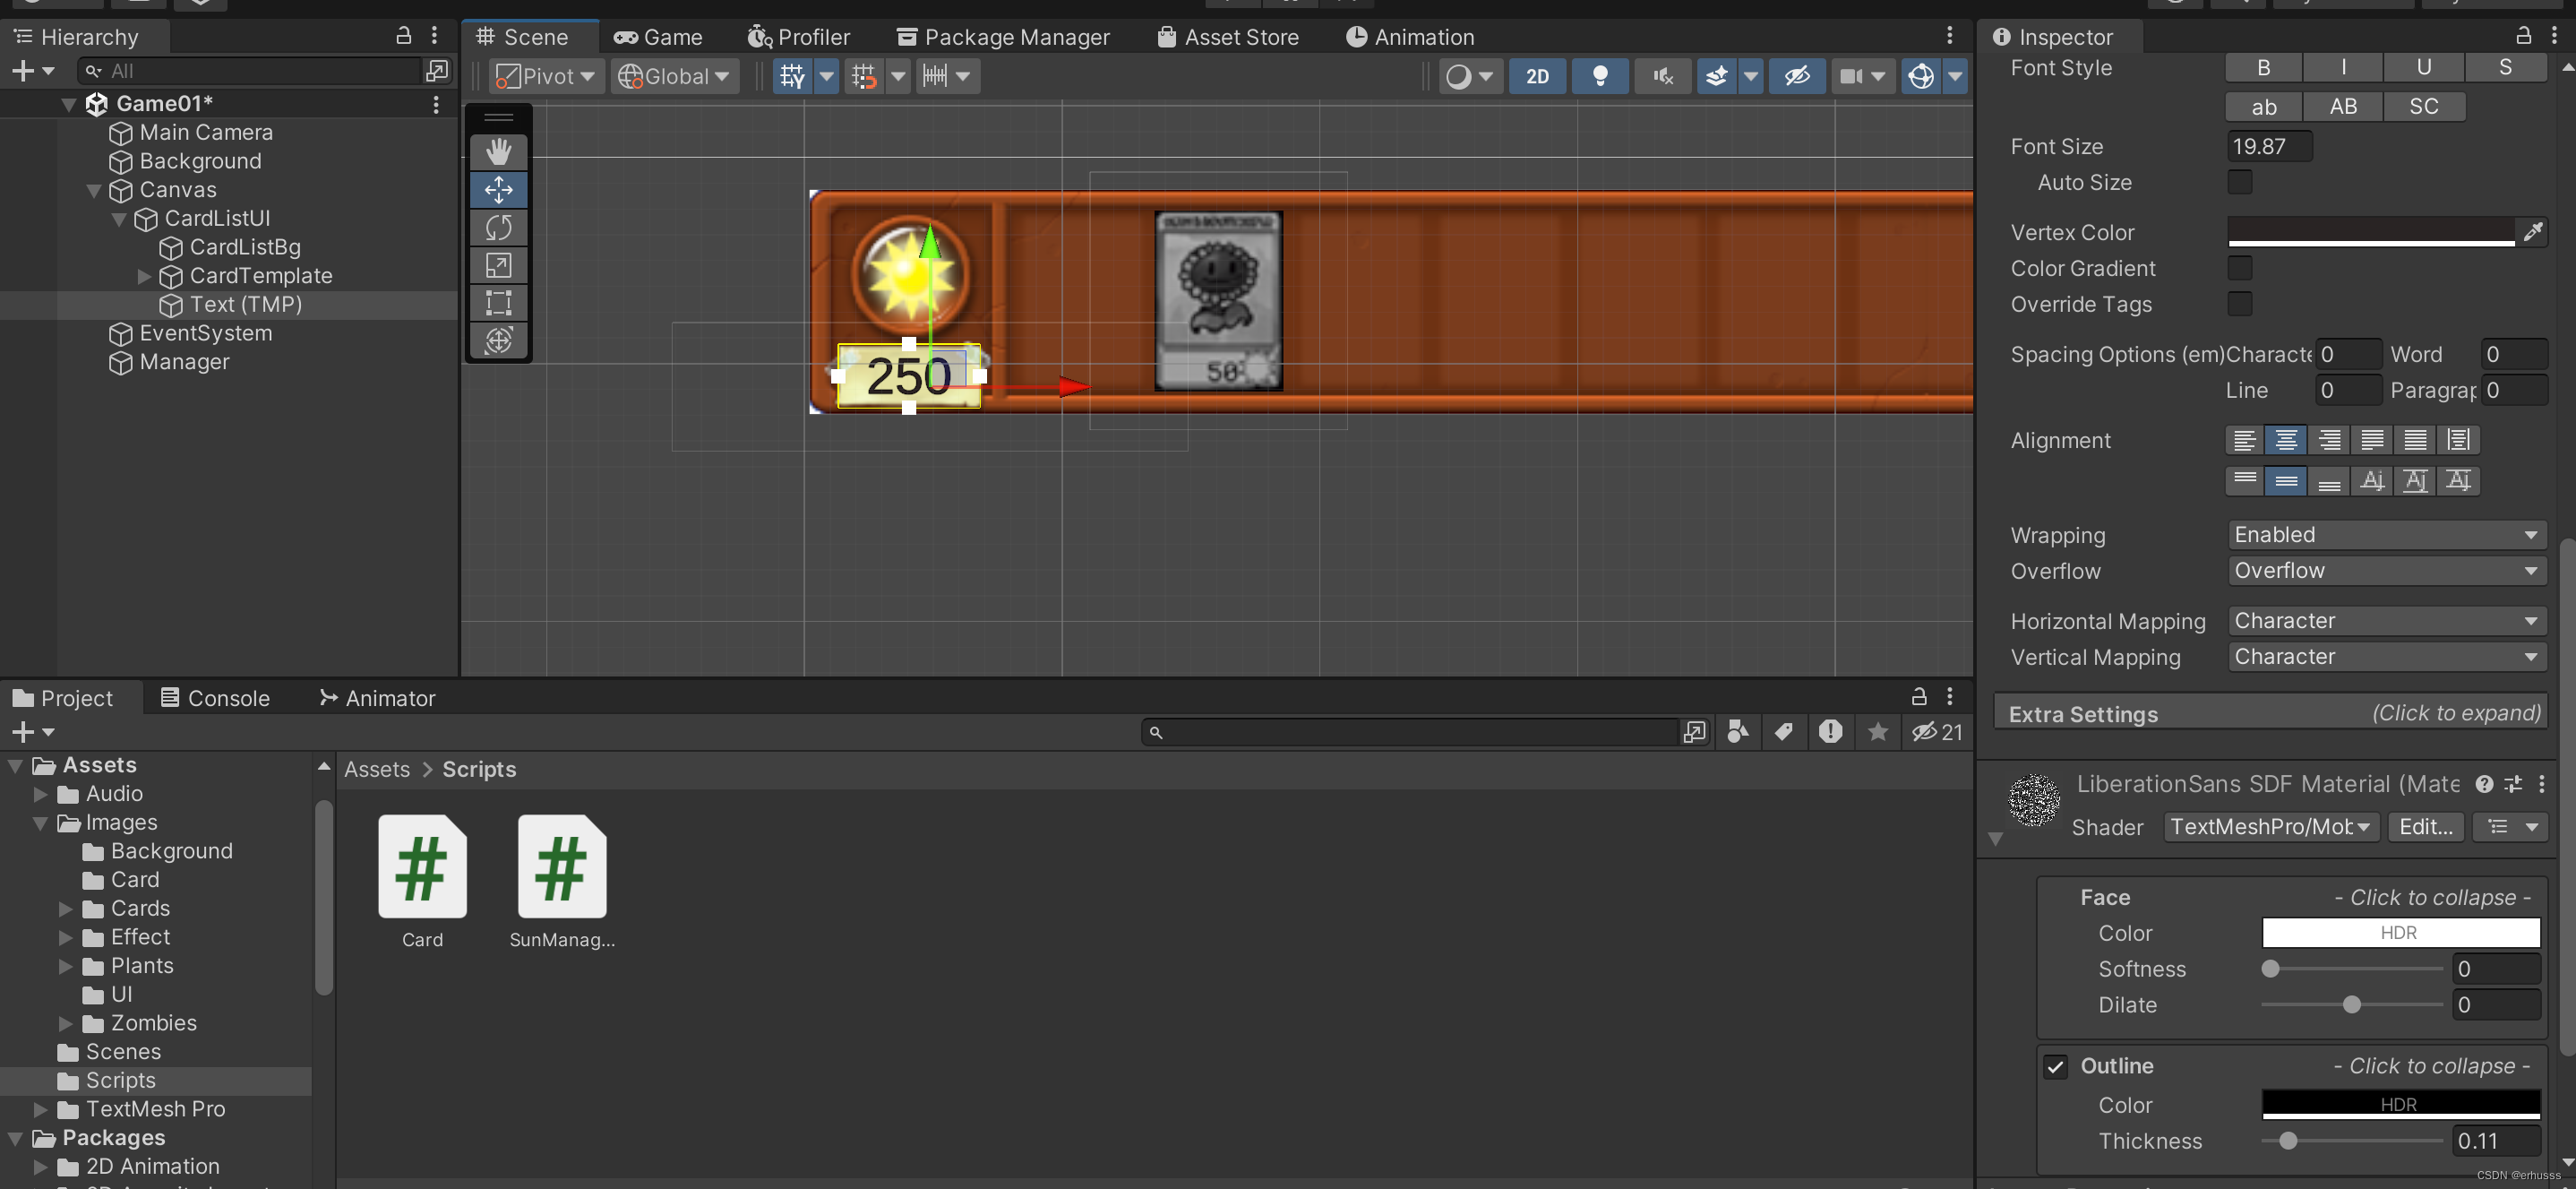Click the Bold font style button

coord(2263,67)
